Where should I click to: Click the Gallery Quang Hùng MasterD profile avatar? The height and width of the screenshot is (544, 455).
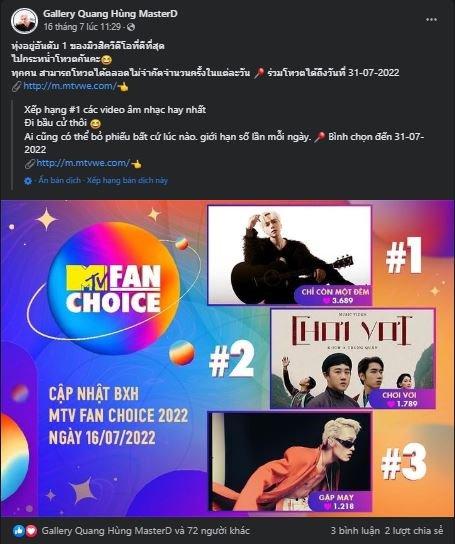click(x=24, y=21)
